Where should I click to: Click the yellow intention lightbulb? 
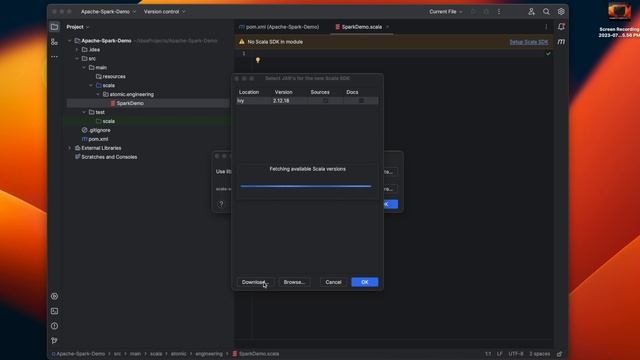258,60
